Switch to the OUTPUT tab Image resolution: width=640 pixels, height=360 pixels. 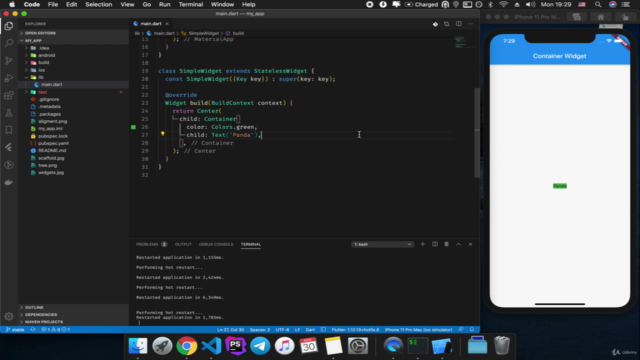pos(183,244)
